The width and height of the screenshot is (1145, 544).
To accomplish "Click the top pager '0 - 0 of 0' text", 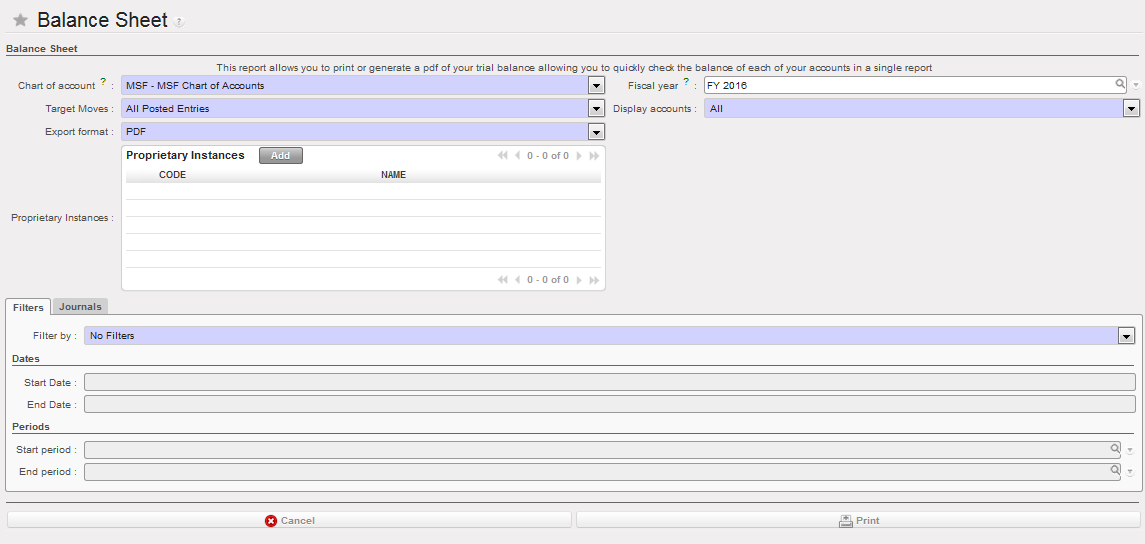I will 548,156.
